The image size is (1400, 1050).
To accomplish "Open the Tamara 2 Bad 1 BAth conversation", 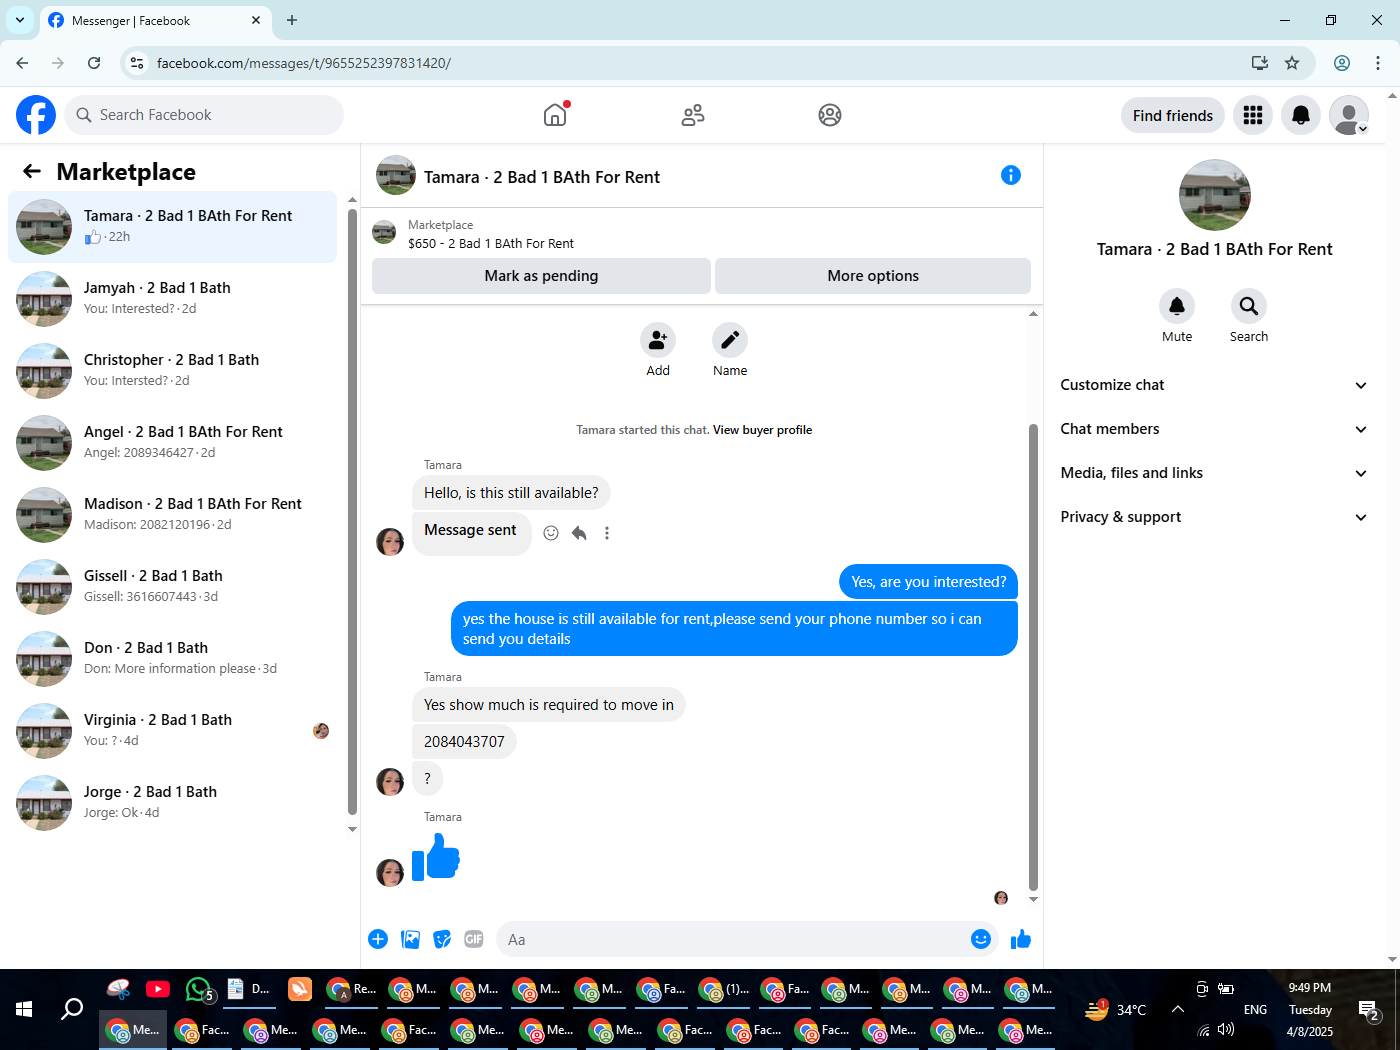I will tap(172, 227).
